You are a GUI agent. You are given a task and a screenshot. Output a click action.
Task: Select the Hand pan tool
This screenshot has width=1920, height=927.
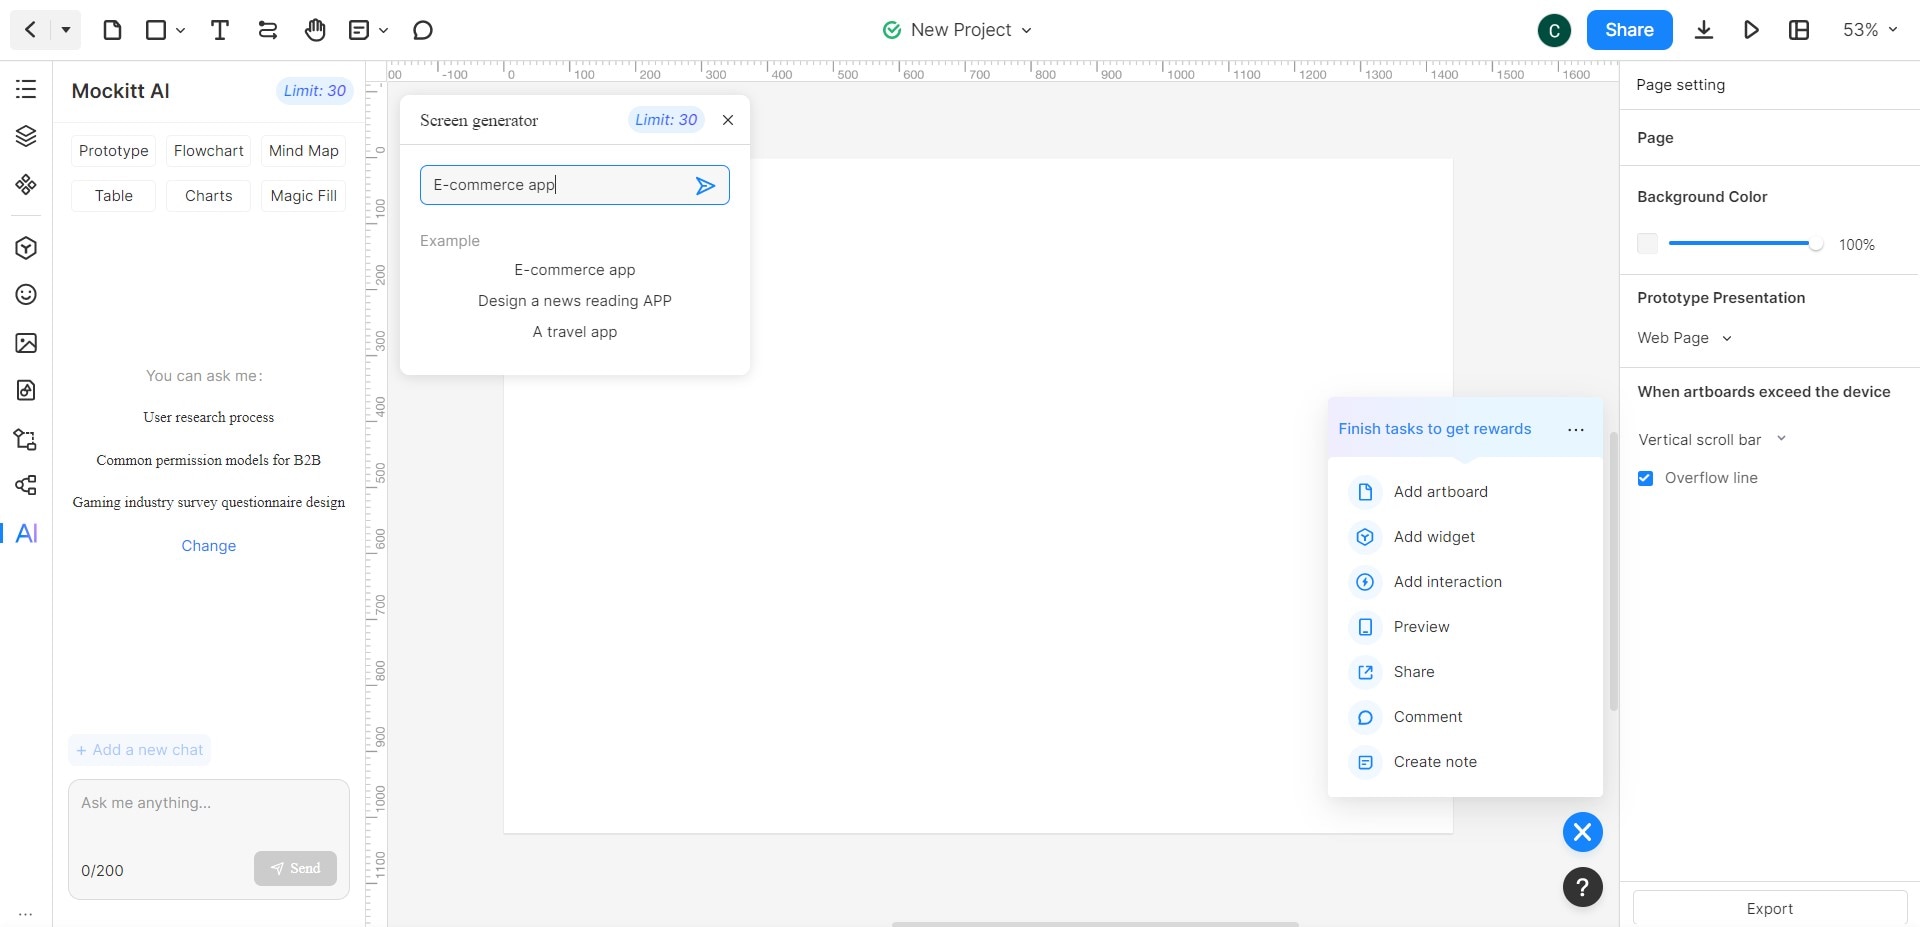point(315,30)
